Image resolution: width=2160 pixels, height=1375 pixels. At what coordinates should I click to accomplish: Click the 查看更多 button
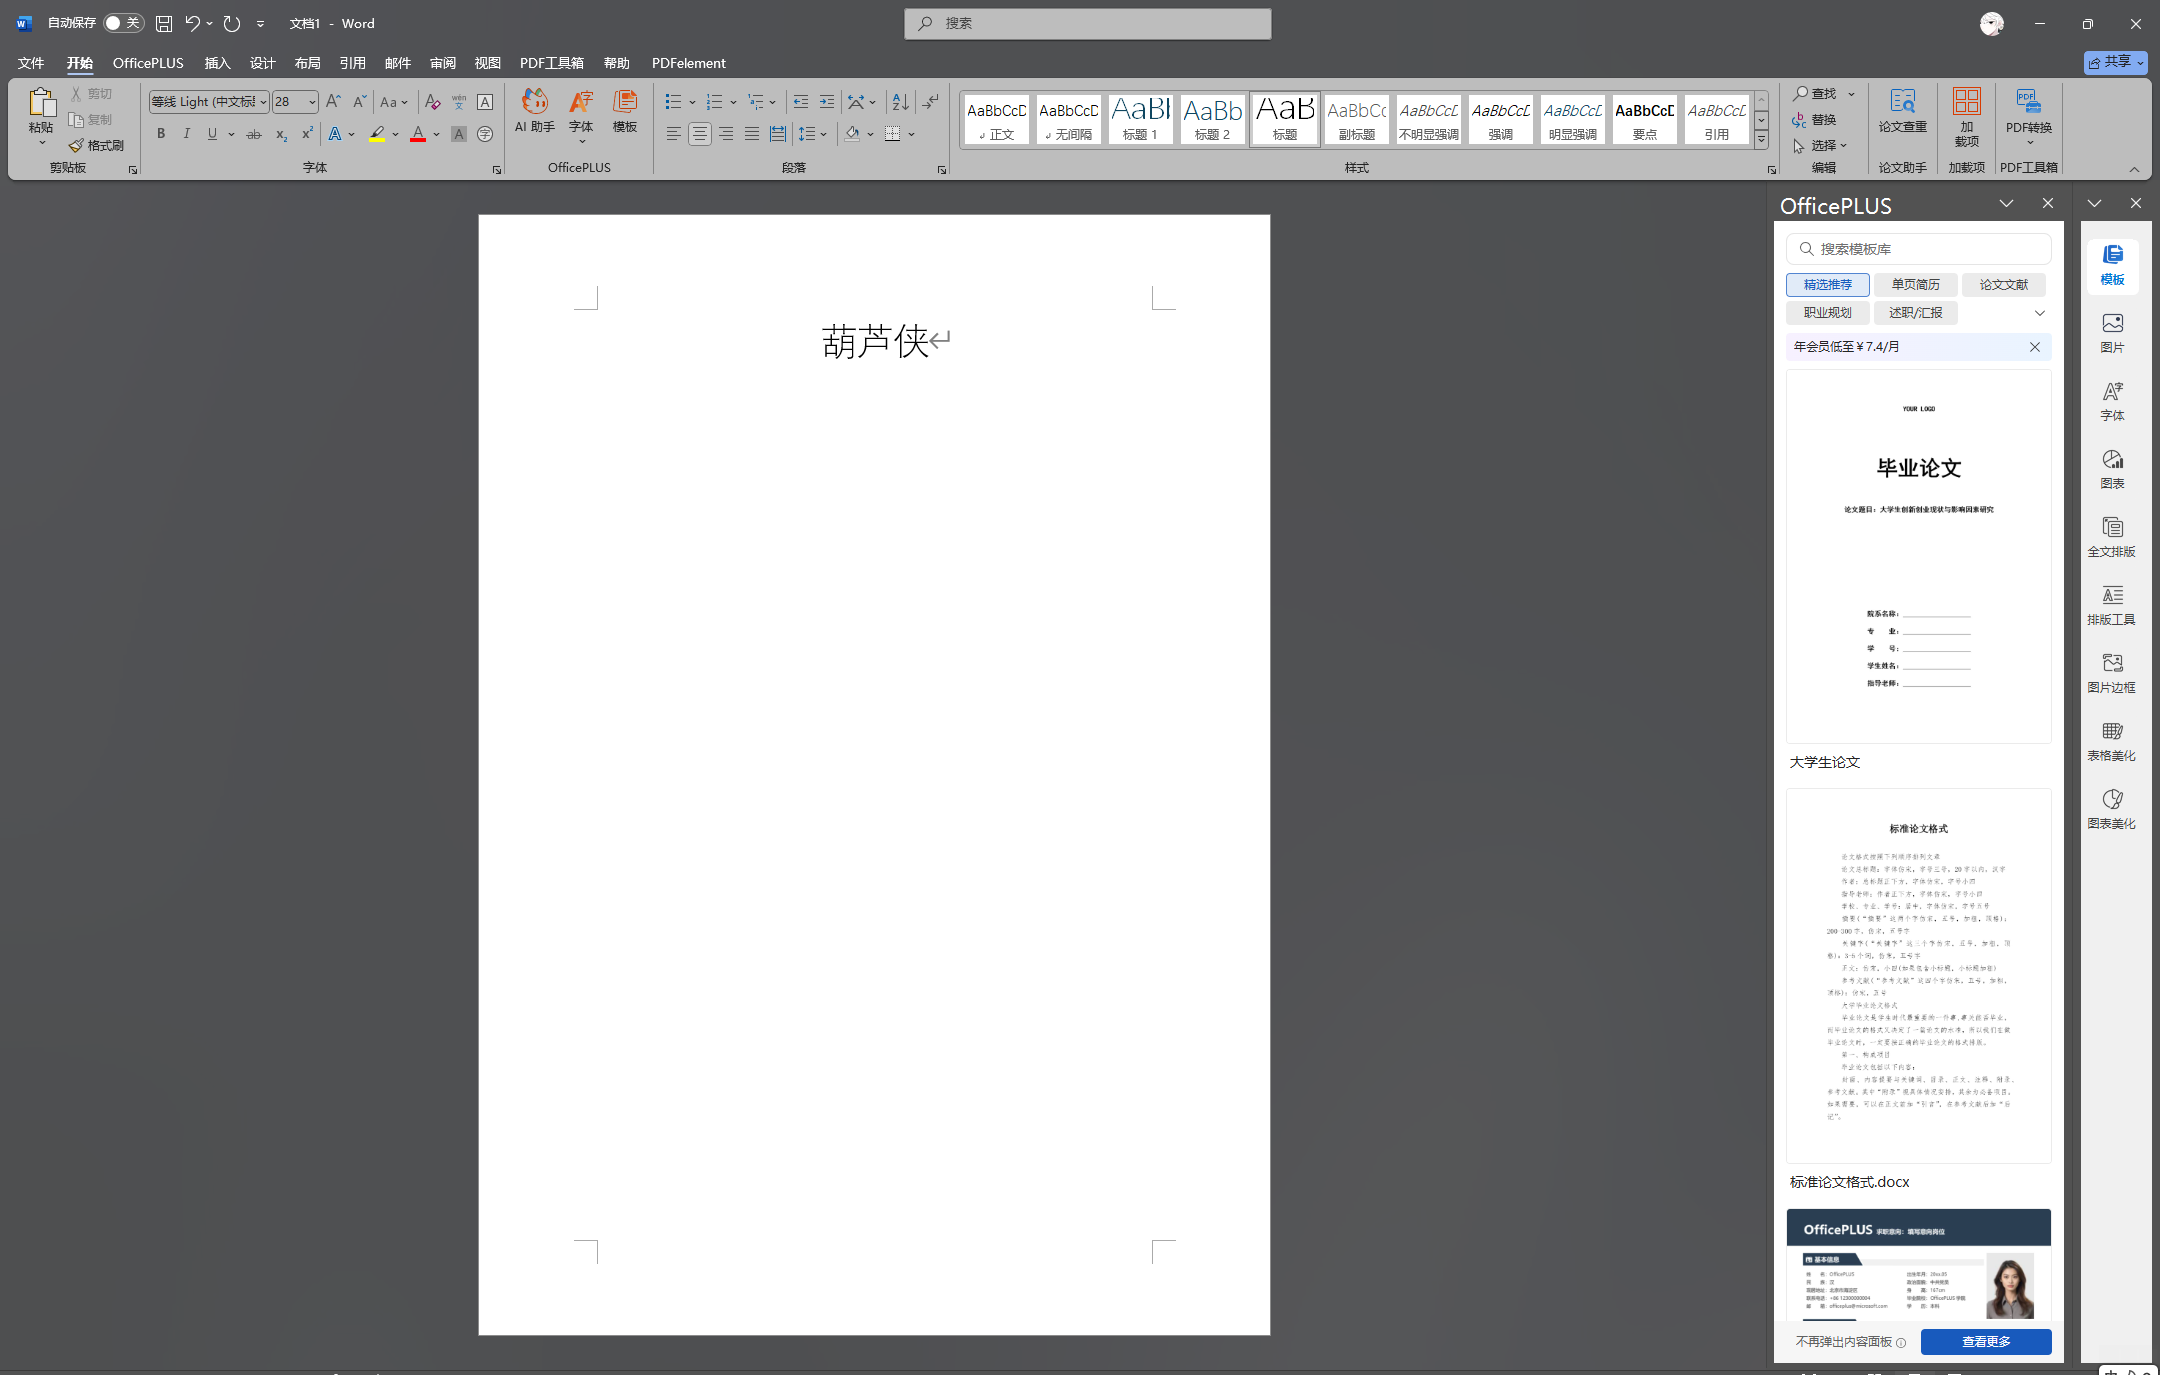point(1985,1341)
